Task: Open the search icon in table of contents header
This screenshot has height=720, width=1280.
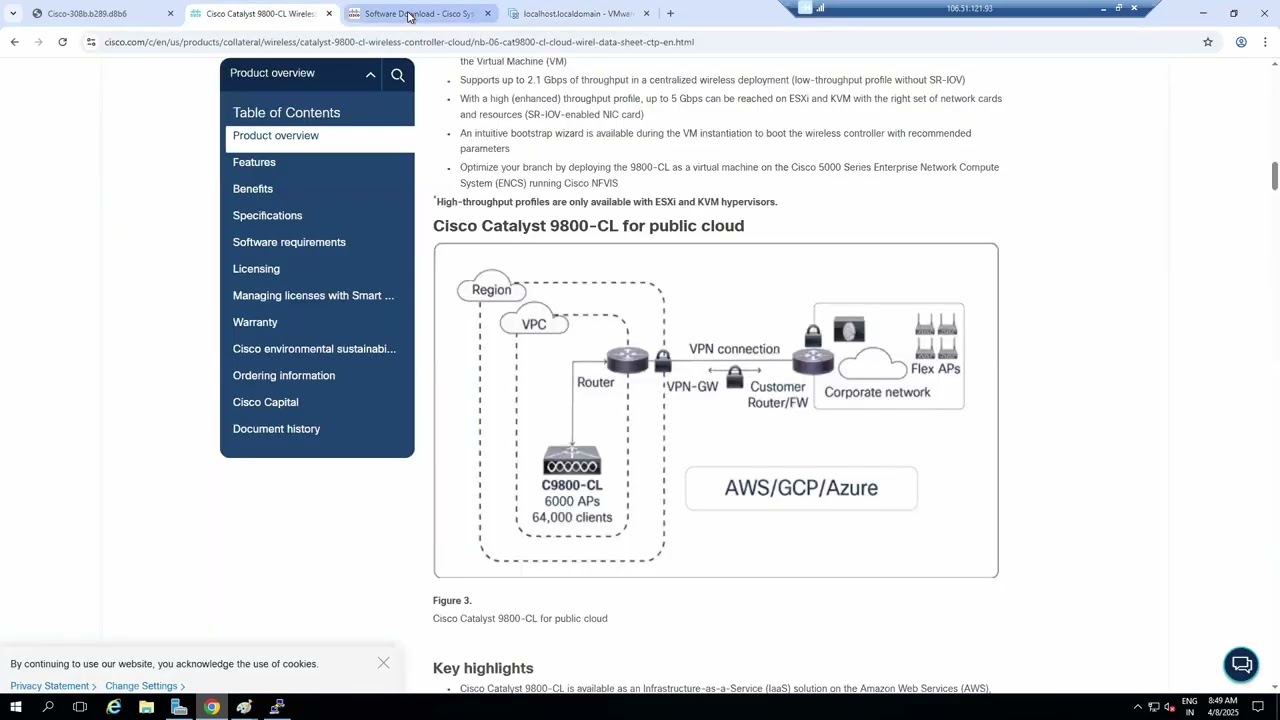Action: coord(398,75)
